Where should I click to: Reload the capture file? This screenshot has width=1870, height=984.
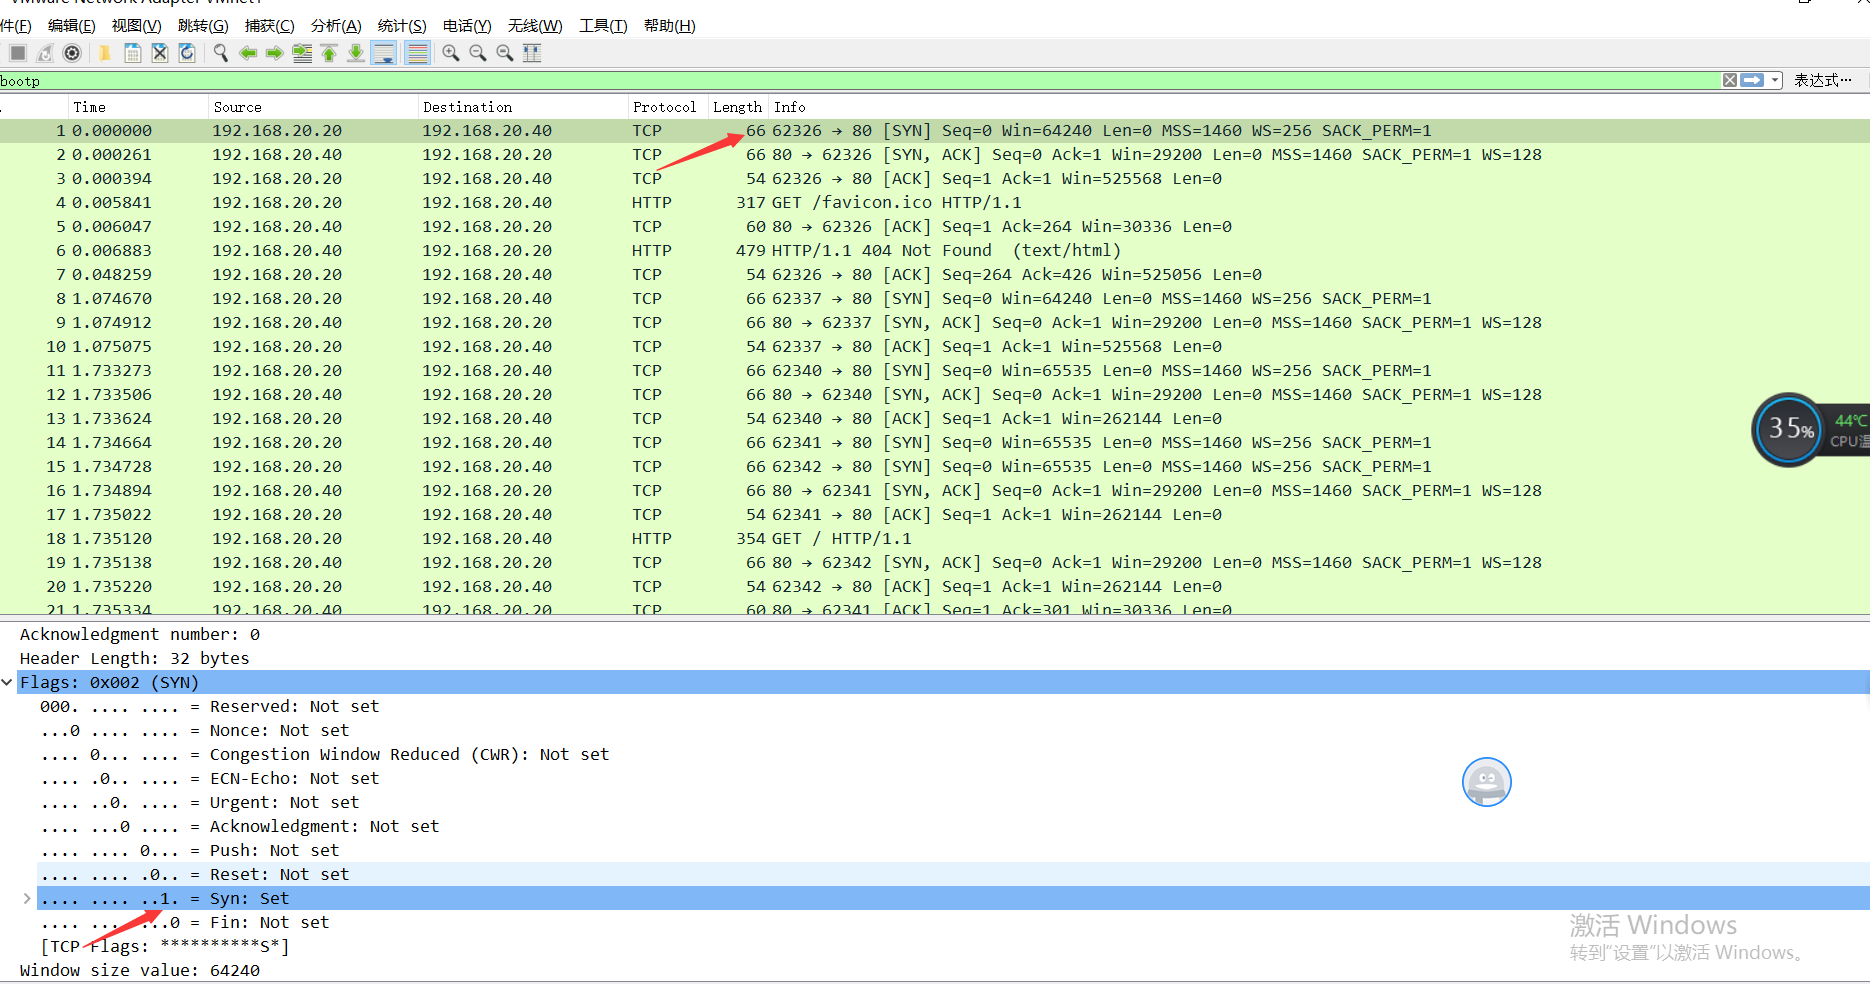[187, 53]
